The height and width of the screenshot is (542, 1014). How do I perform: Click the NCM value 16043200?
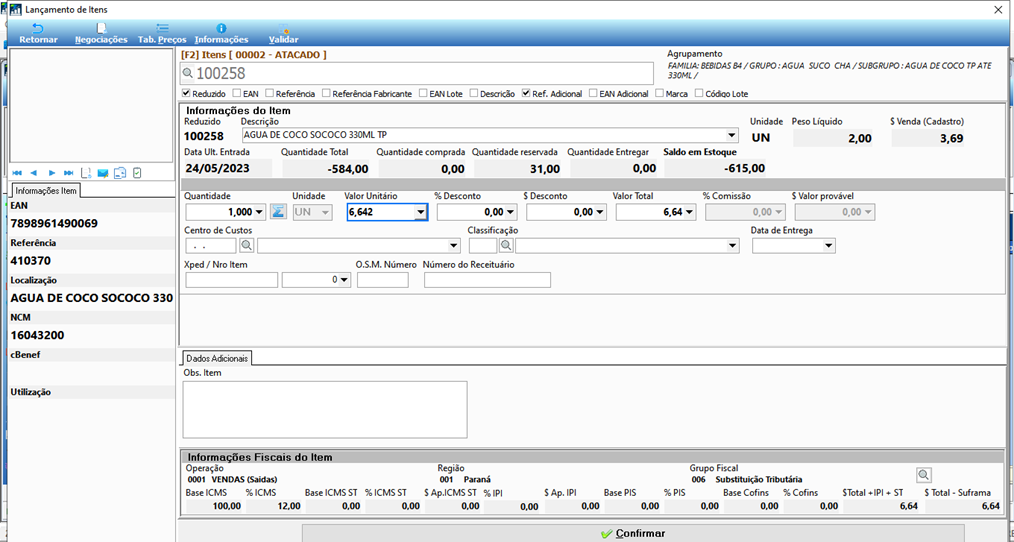[38, 335]
